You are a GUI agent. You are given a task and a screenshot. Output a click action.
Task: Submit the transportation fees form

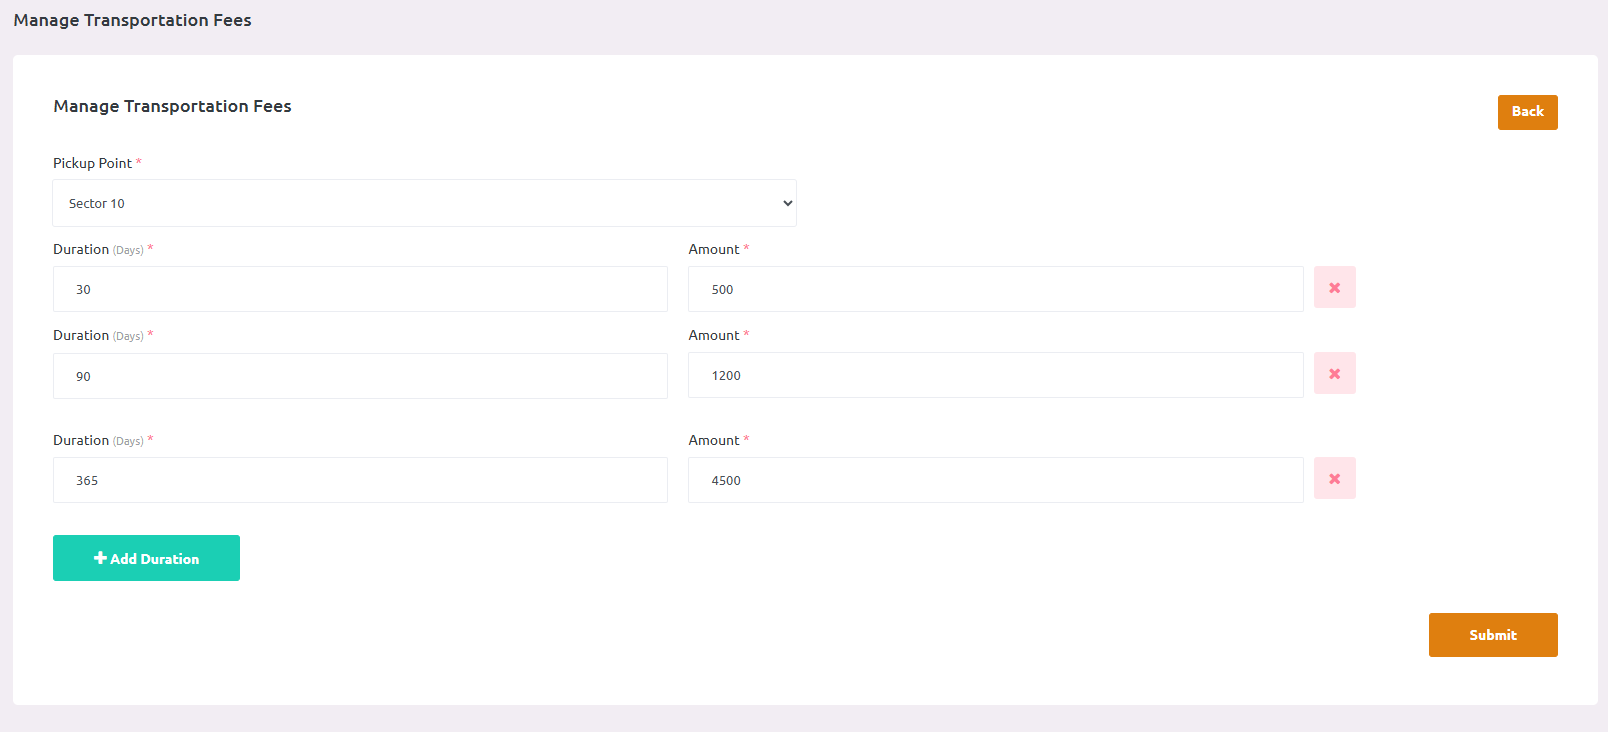pos(1492,635)
